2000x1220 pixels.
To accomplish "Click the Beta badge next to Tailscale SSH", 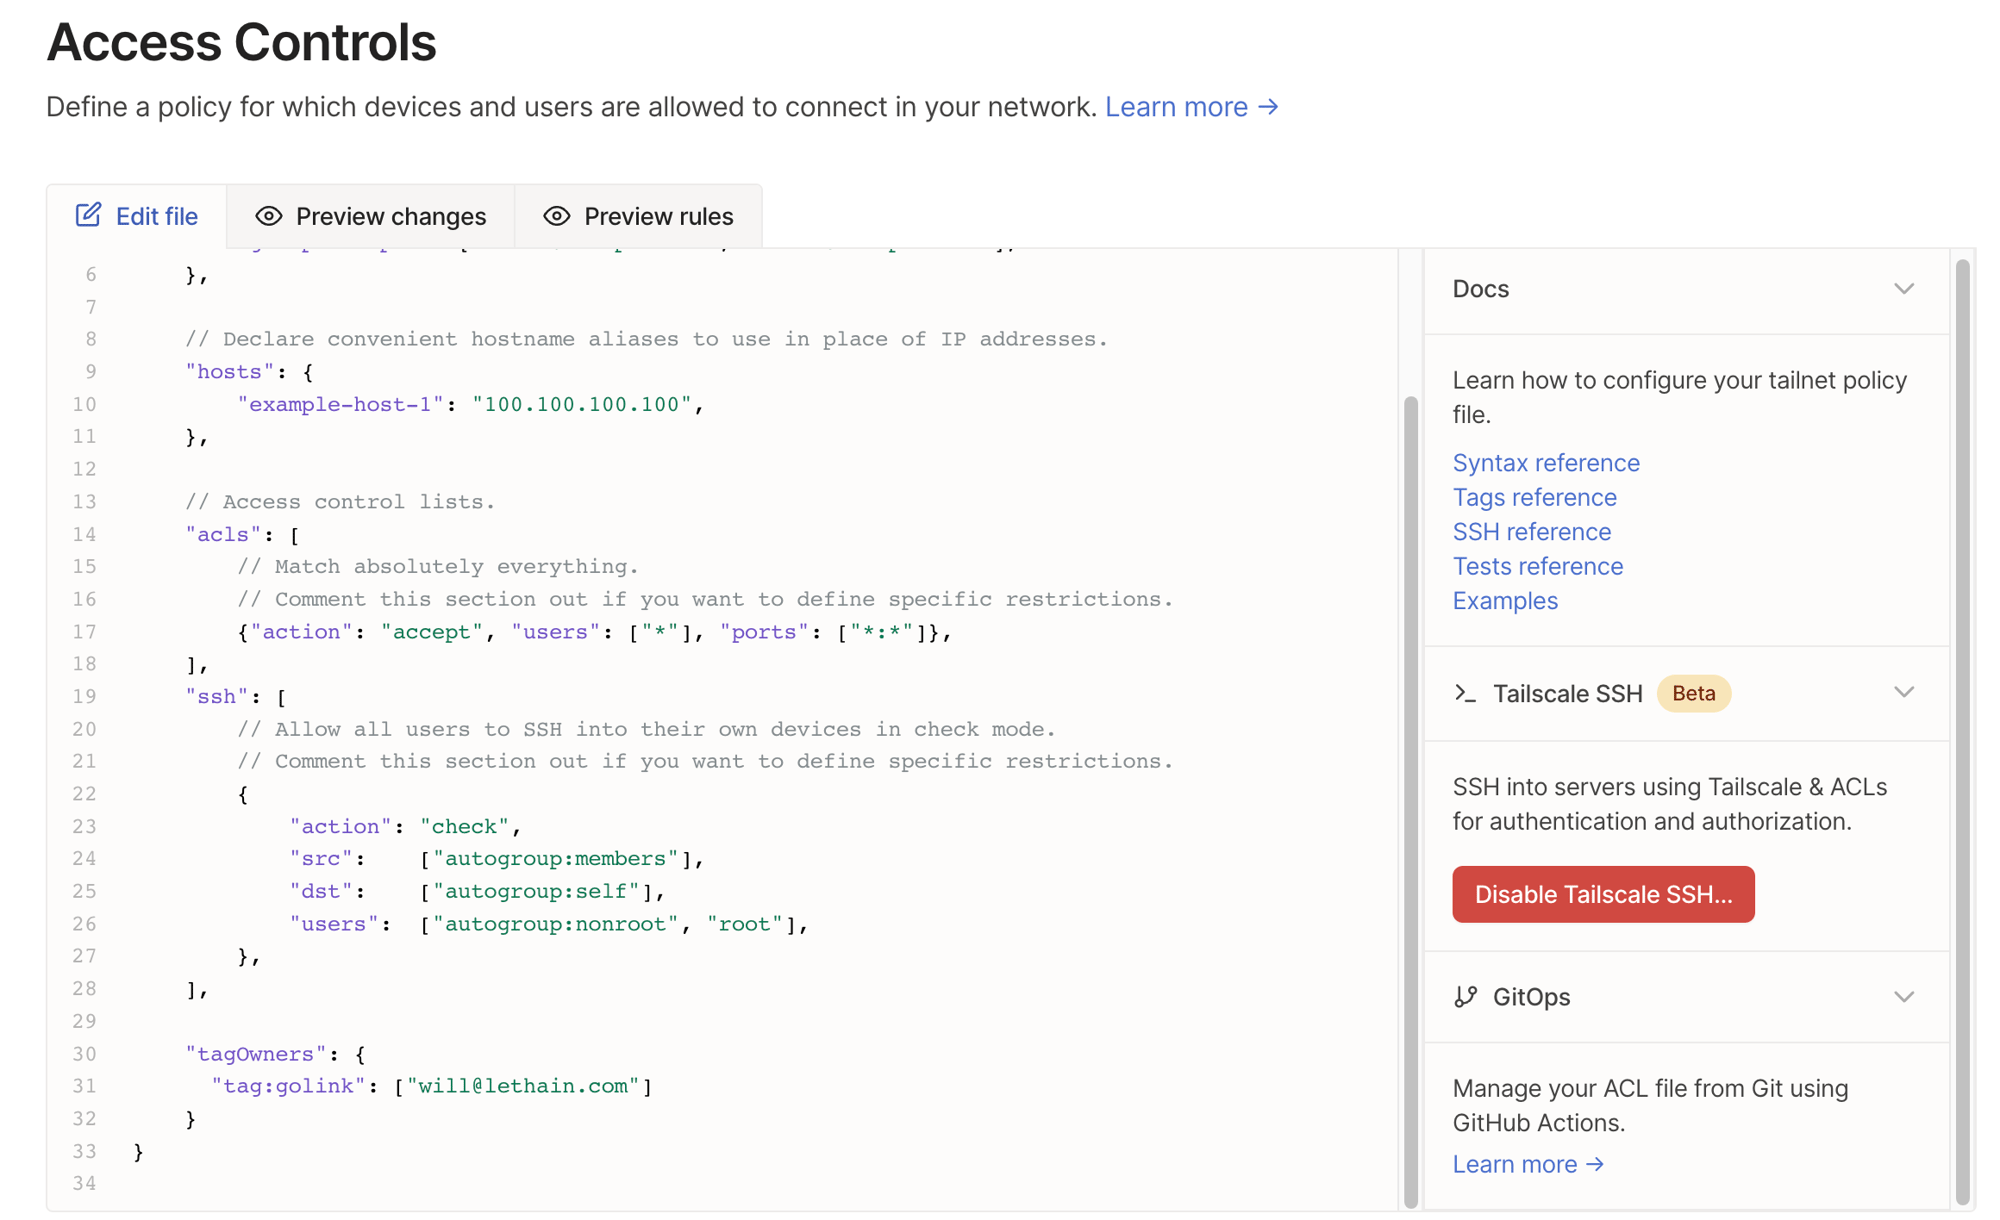I will (1693, 692).
